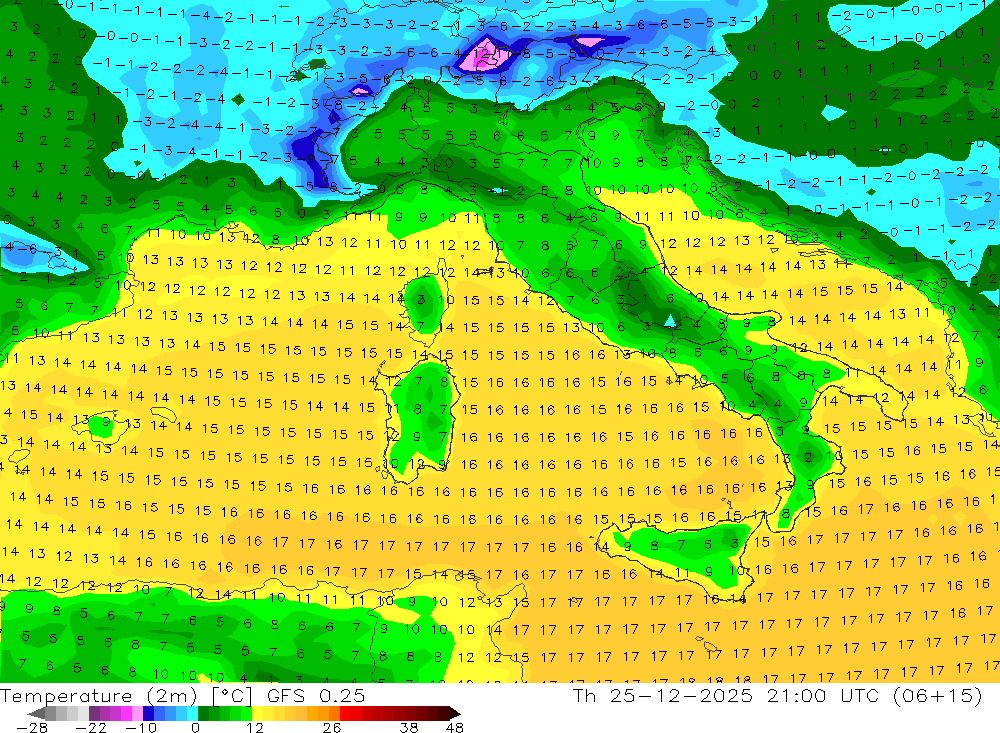This screenshot has width=1000, height=733.
Task: Click the white triangle marker in central Italy
Action: coord(670,320)
